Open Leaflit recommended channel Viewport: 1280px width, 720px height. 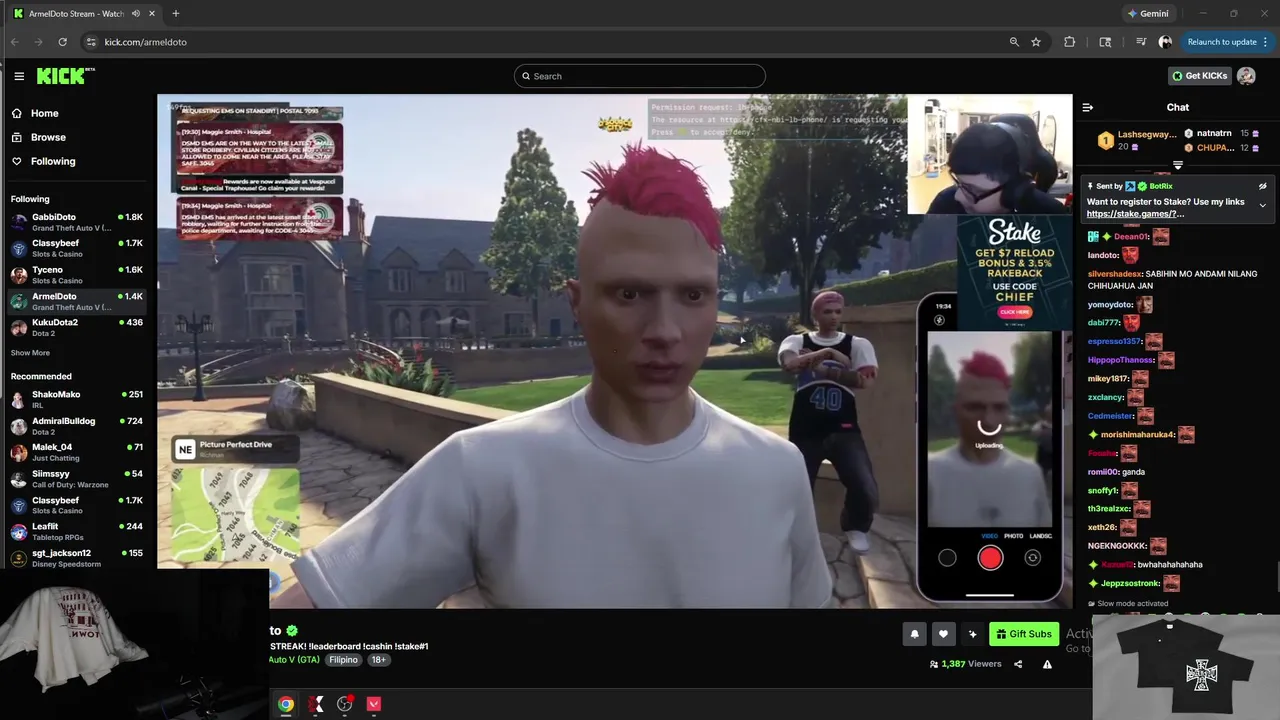point(77,531)
